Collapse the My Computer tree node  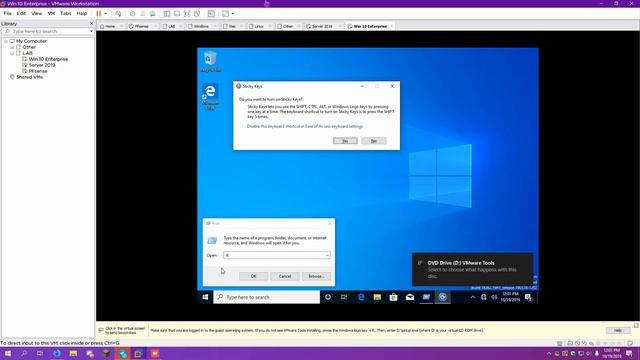(x=6, y=41)
